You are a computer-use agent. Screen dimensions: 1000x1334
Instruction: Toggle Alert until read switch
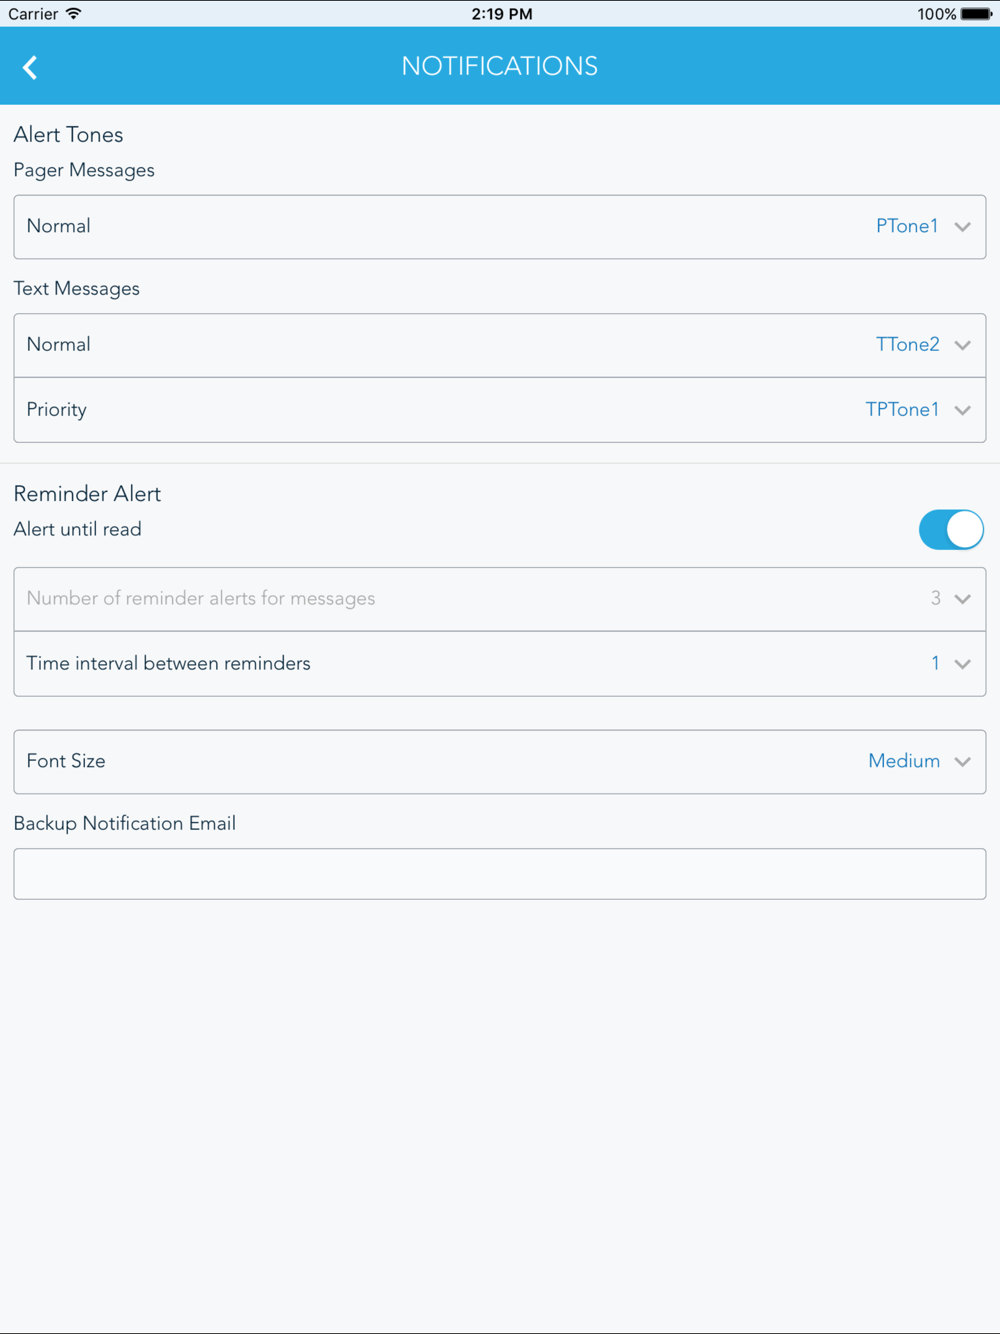pyautogui.click(x=951, y=530)
